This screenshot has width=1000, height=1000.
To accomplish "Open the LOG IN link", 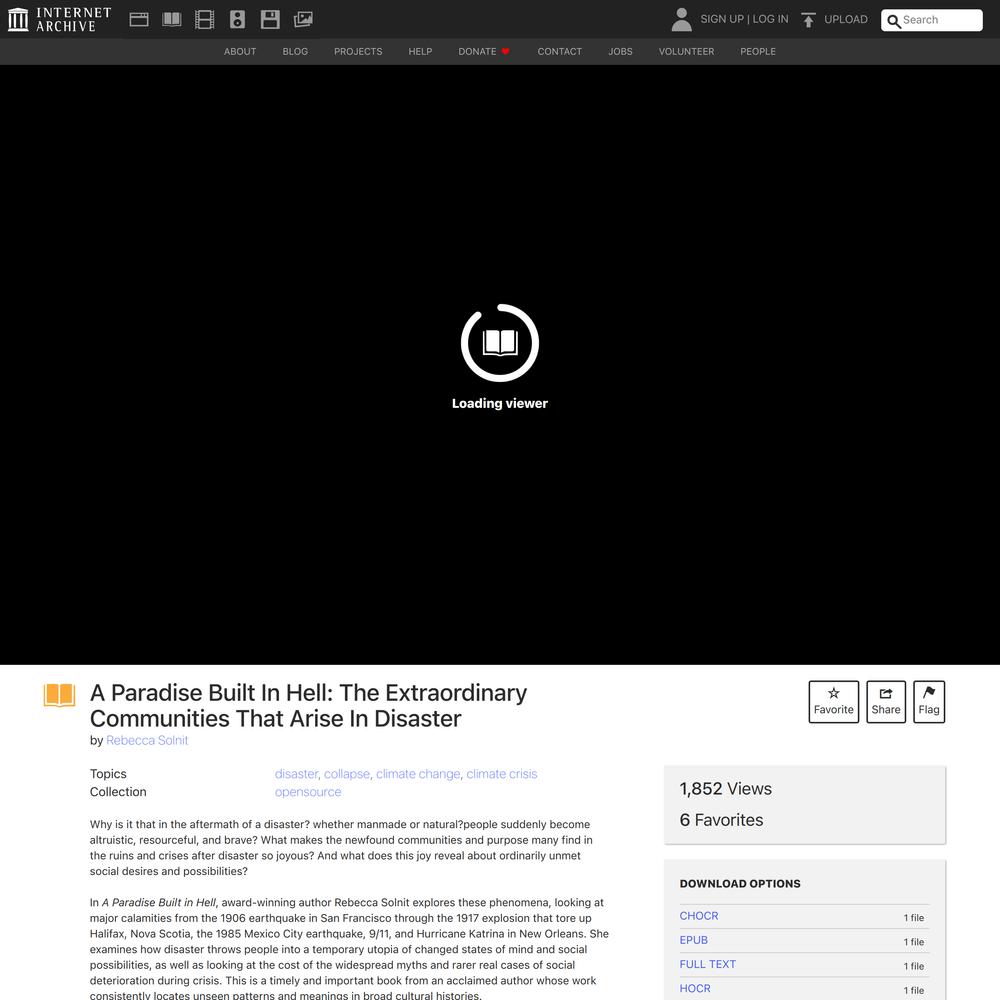I will tap(770, 19).
